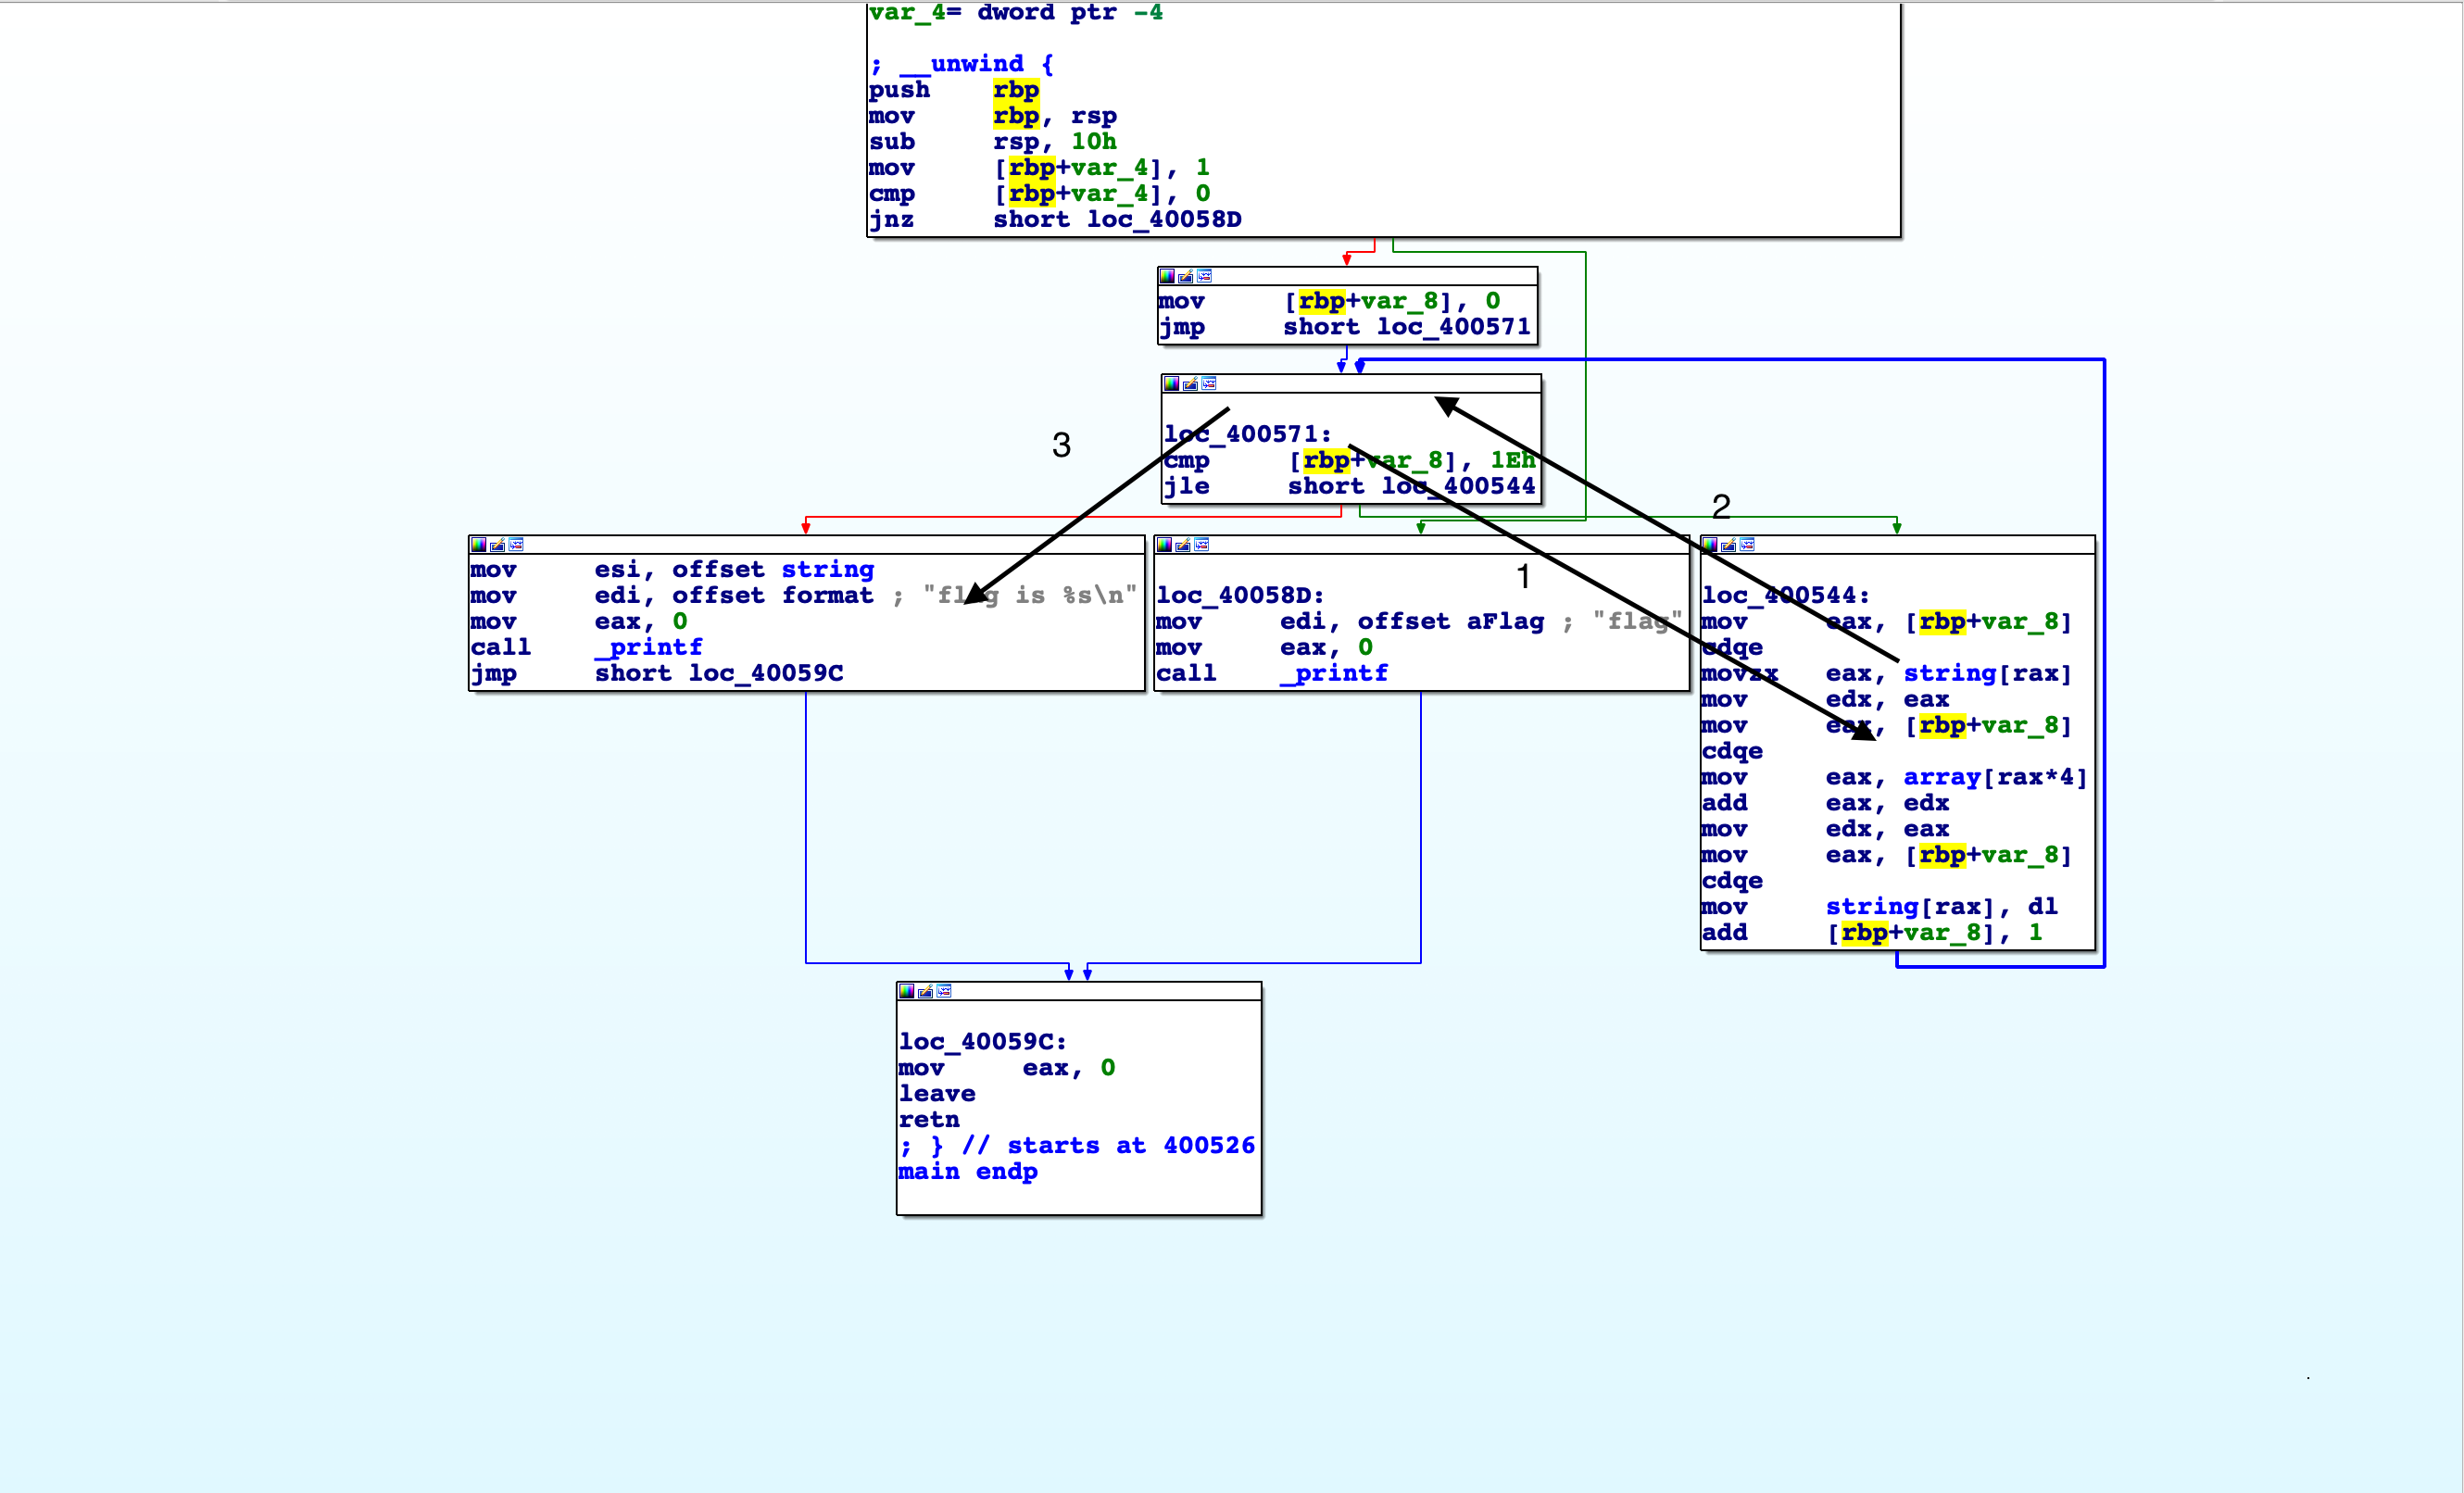
Task: Click pencil icon on 'offset string' printf node
Action: click(497, 545)
